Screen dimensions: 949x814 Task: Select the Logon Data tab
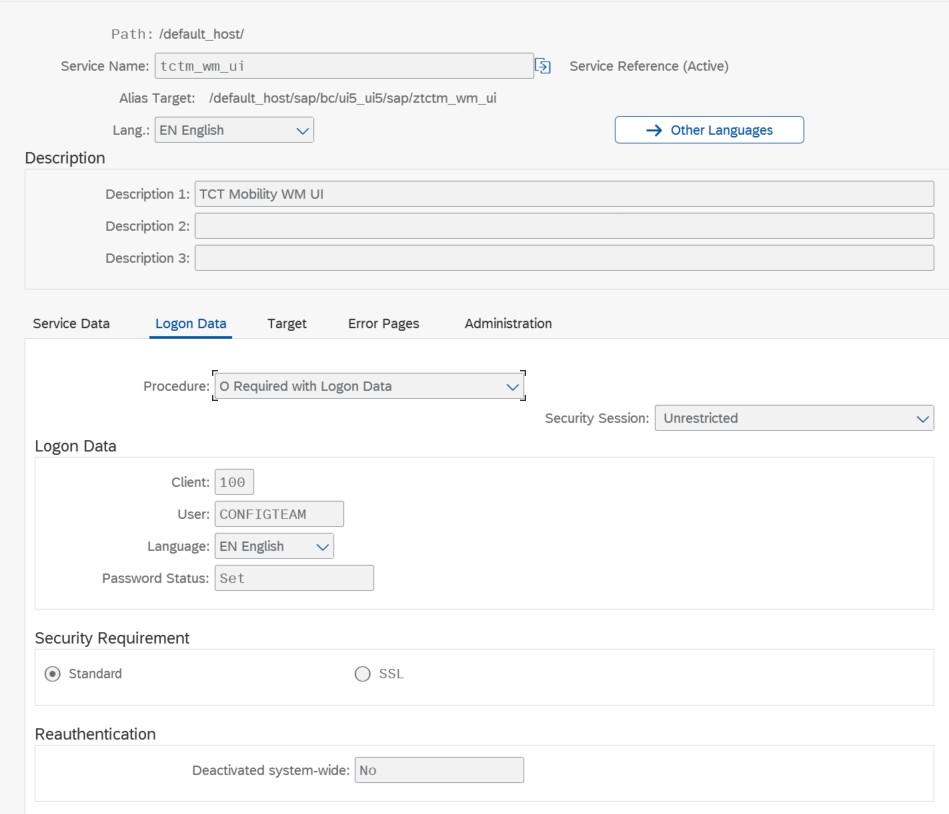(x=191, y=324)
